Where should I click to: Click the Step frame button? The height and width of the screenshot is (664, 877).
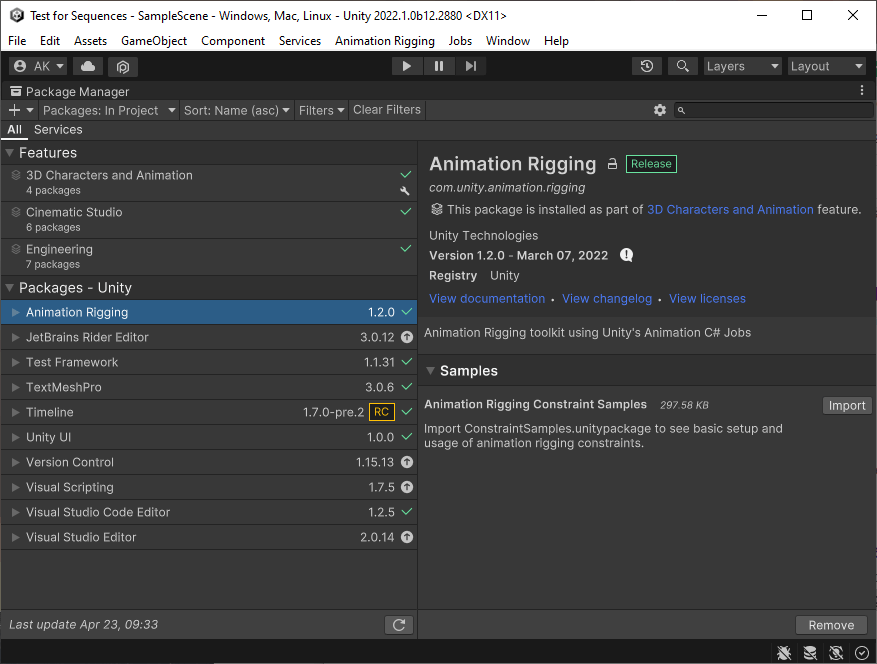(x=471, y=66)
